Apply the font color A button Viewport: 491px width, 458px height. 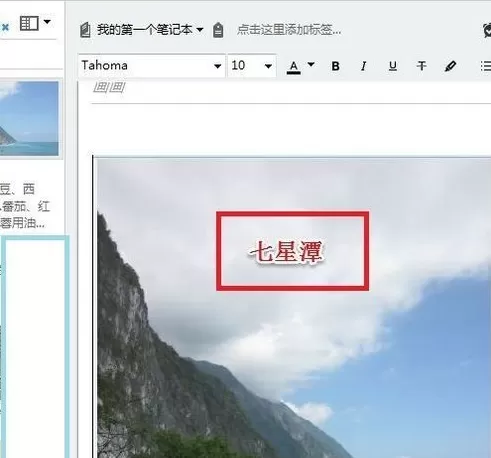pos(294,66)
